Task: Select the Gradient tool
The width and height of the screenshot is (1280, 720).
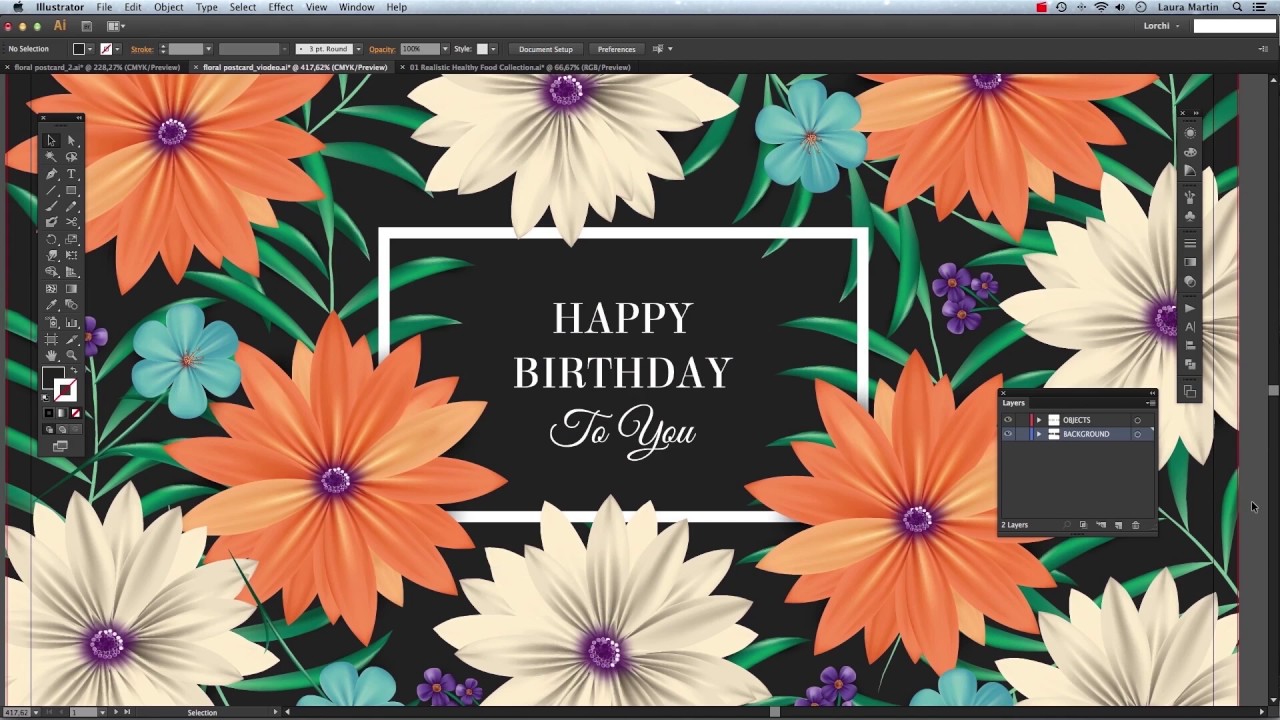Action: [71, 288]
